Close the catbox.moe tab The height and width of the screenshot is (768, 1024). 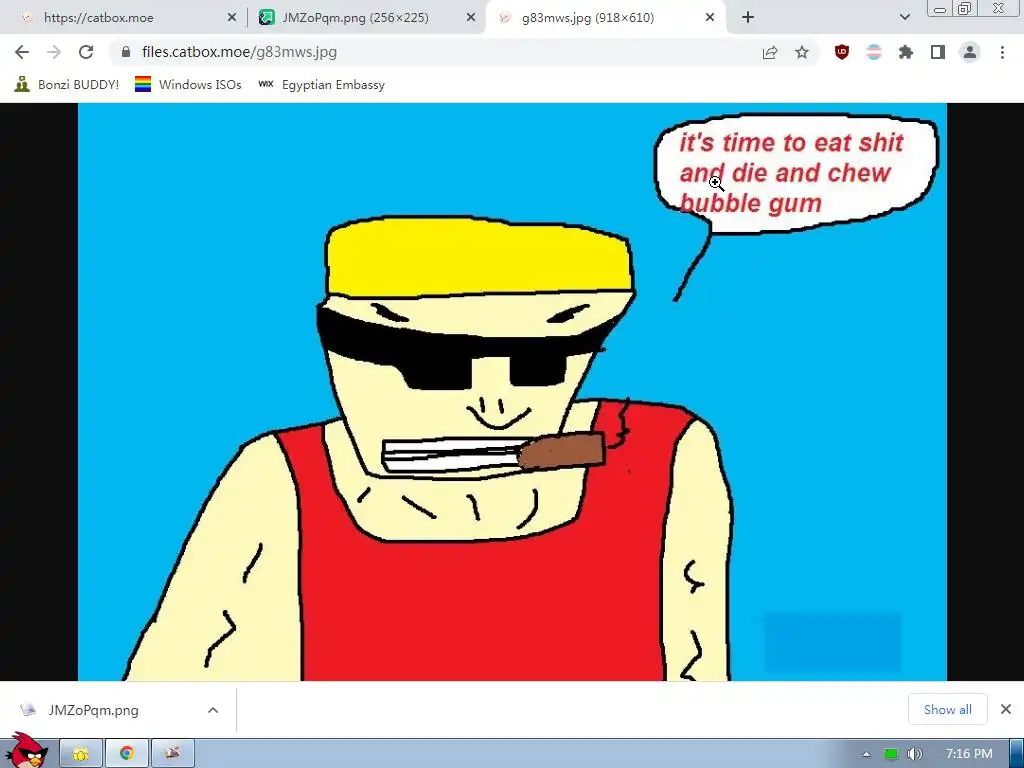point(232,18)
